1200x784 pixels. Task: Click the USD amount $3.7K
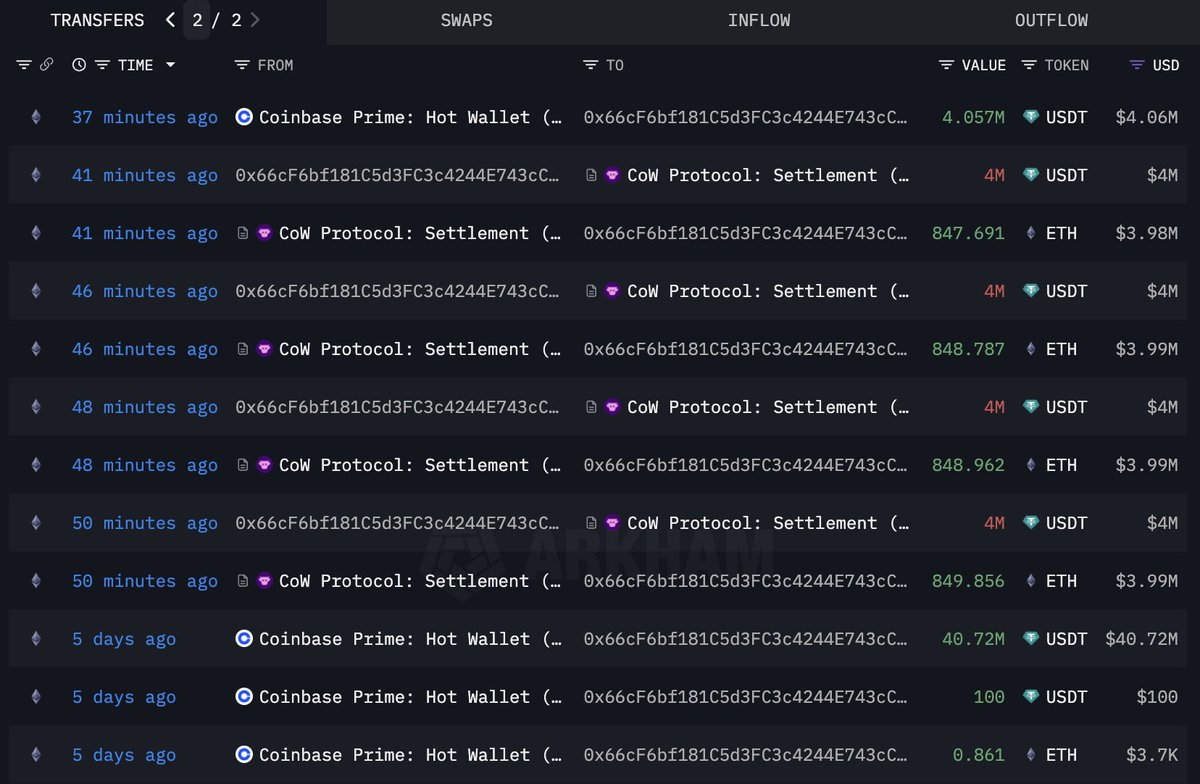(x=1152, y=755)
